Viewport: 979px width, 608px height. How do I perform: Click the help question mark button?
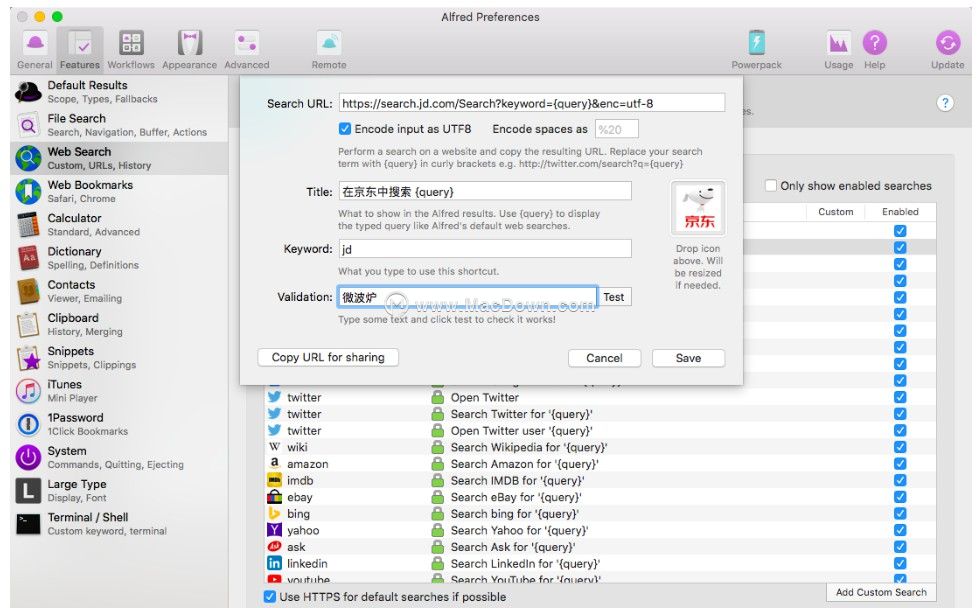[945, 103]
